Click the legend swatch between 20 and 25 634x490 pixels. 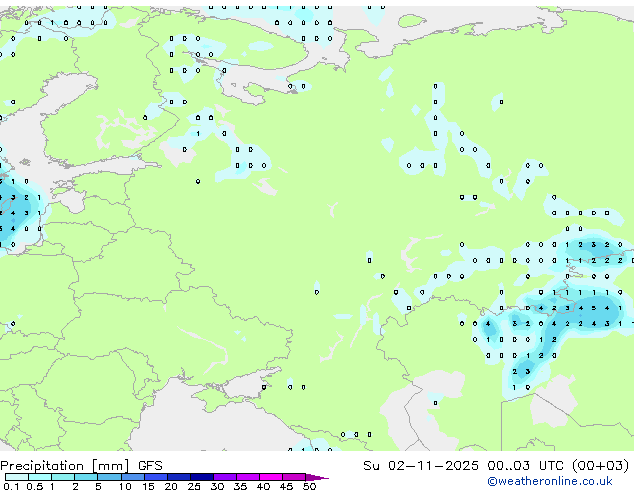(179, 477)
